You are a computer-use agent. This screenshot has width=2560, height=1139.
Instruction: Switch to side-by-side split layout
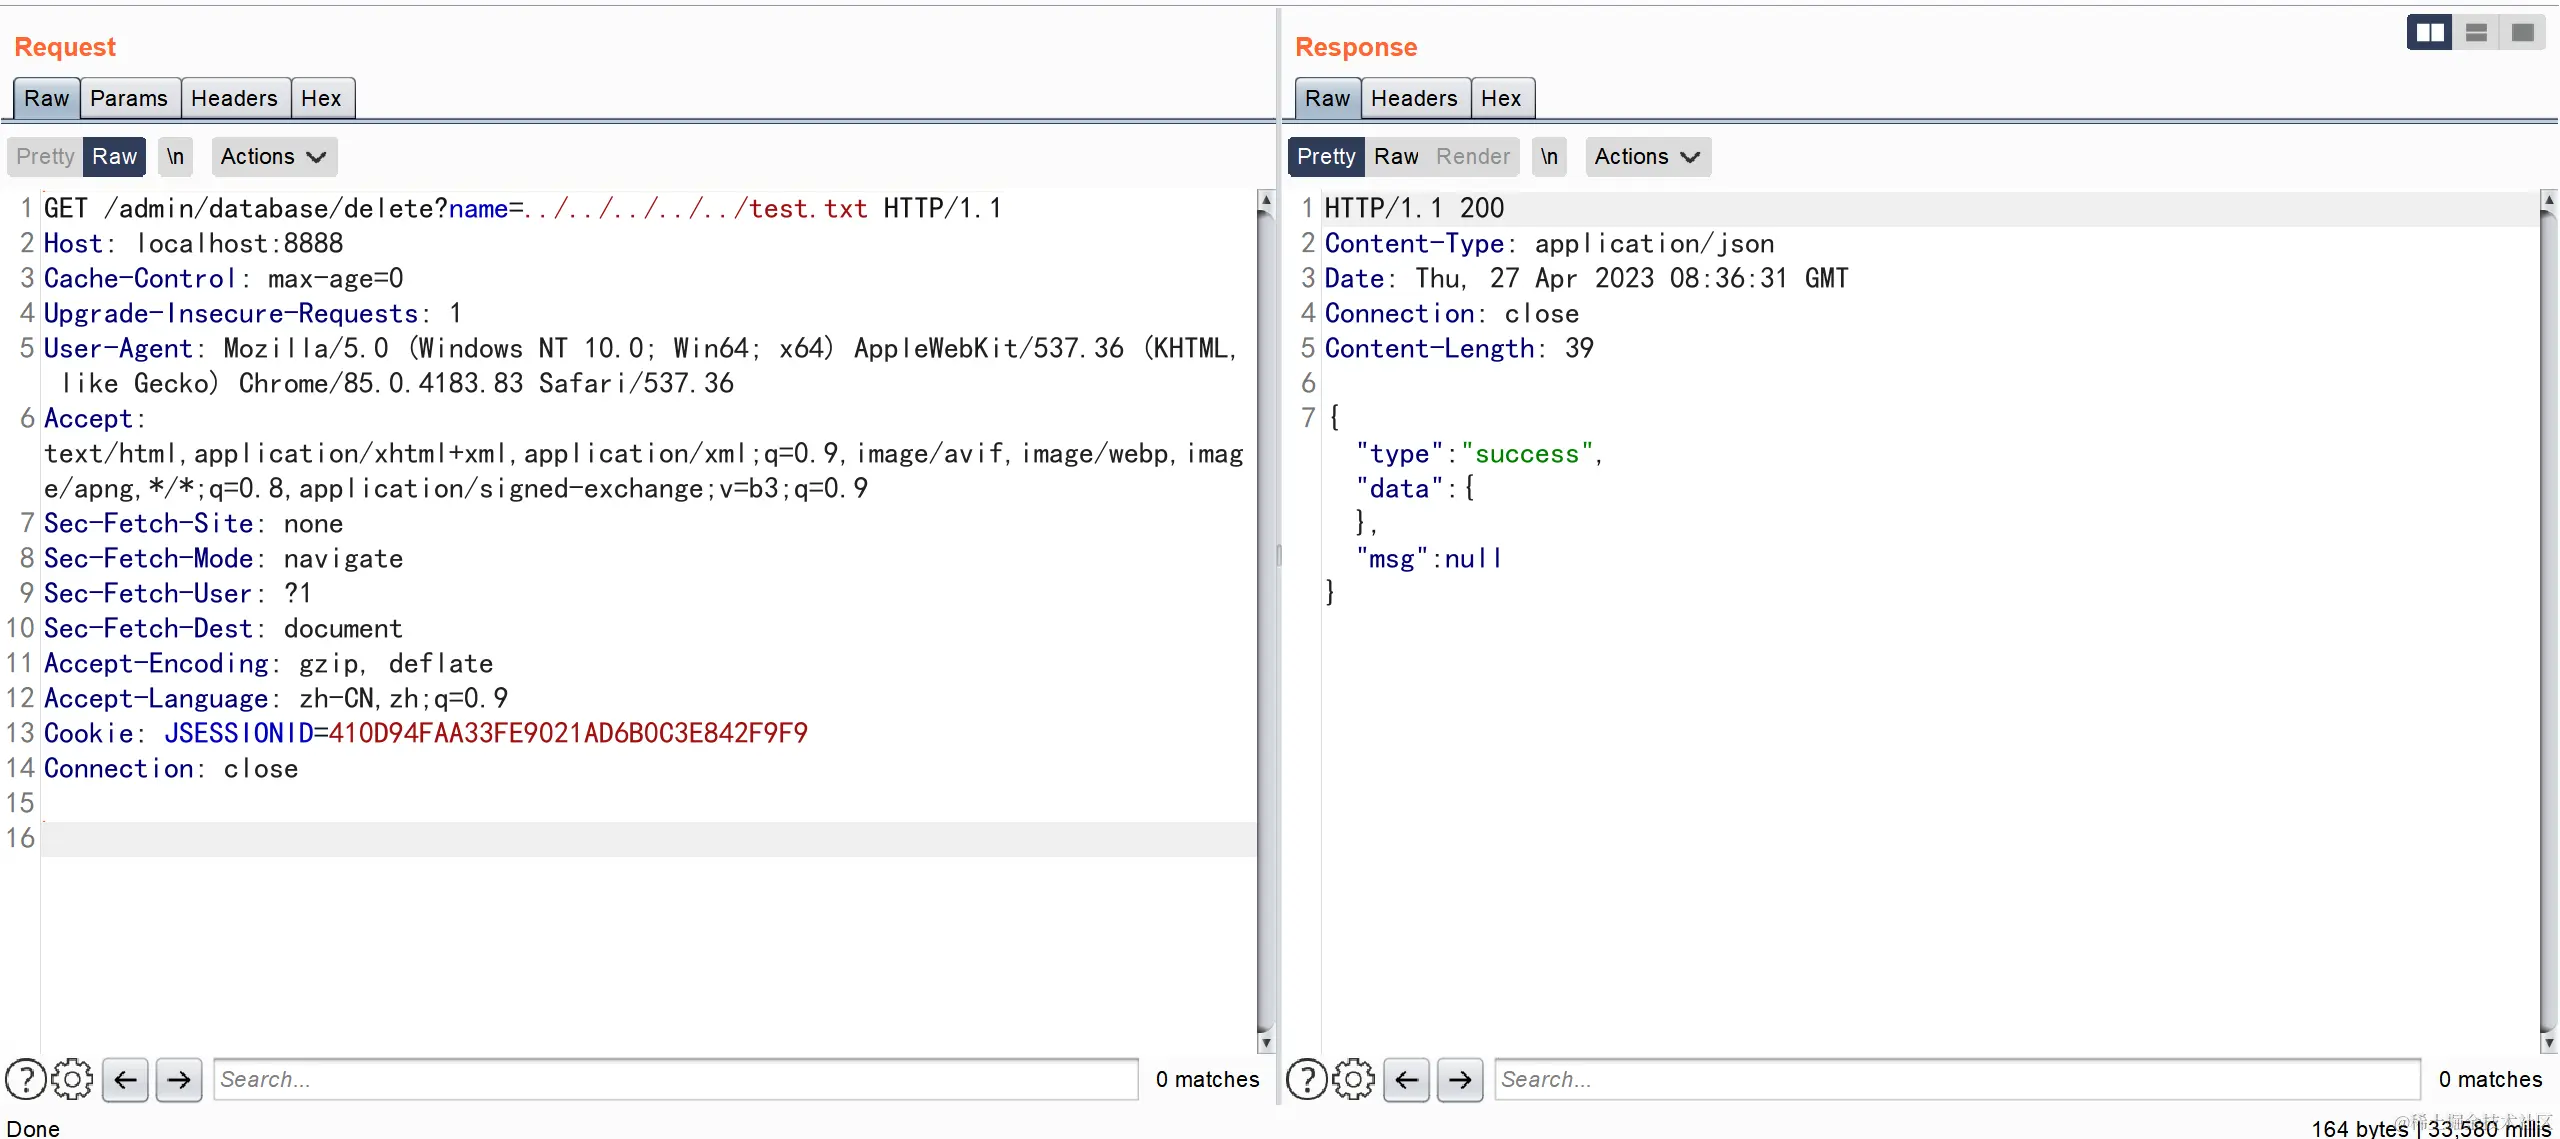pyautogui.click(x=2430, y=33)
